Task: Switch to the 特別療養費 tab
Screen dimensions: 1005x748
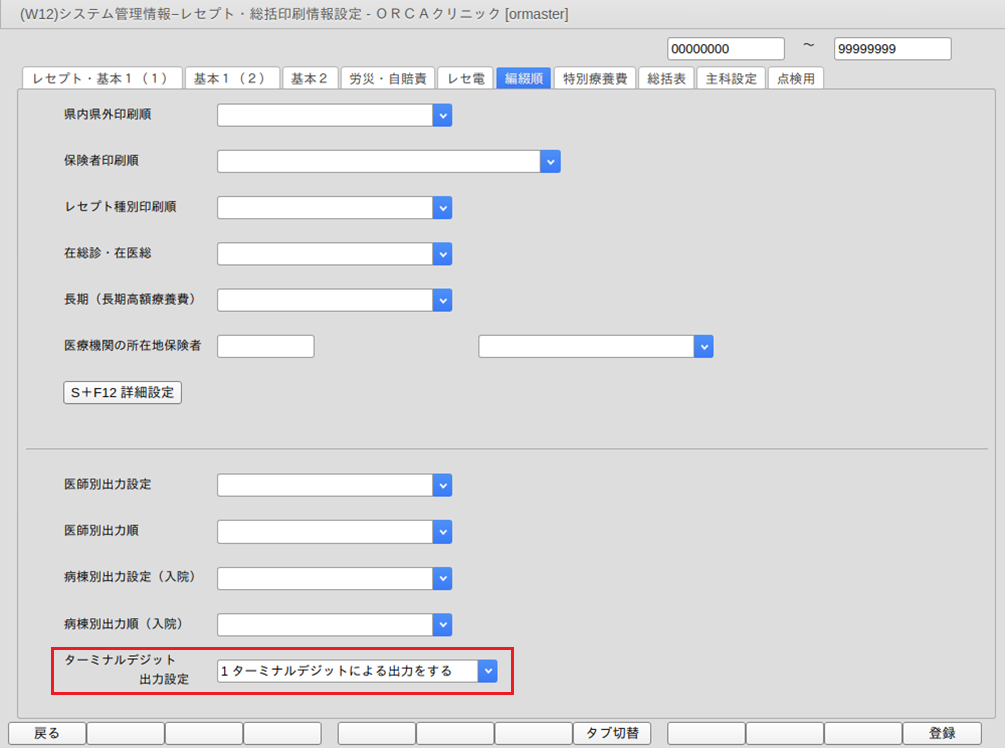Action: click(x=595, y=79)
